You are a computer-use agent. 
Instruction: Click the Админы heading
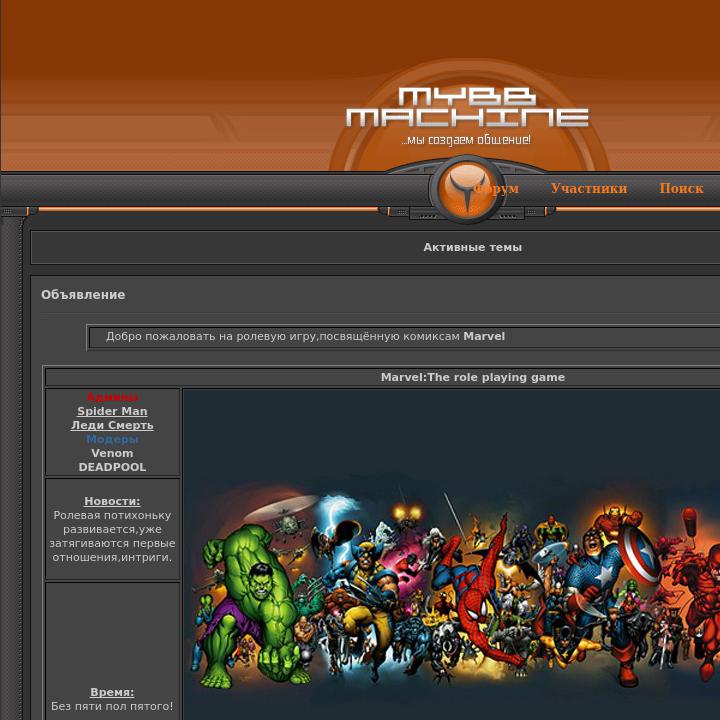click(x=112, y=397)
